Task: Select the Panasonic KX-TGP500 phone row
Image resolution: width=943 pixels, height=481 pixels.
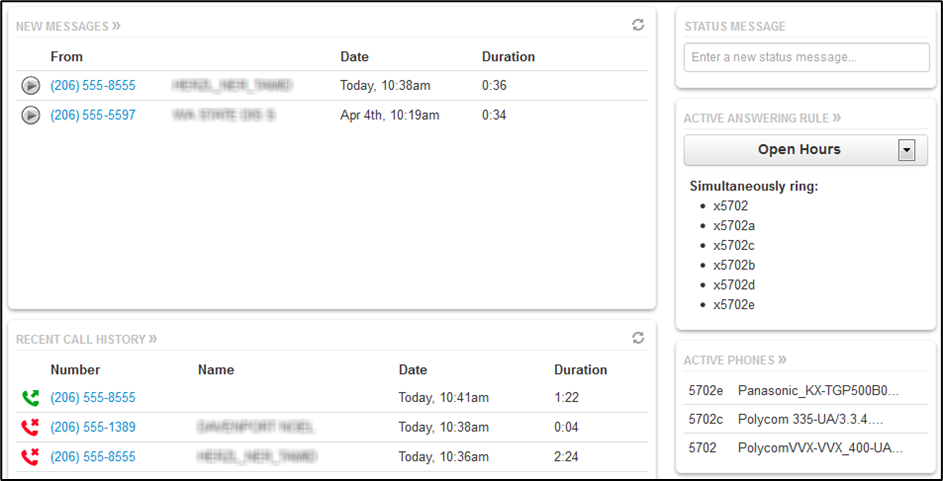Action: (x=805, y=390)
